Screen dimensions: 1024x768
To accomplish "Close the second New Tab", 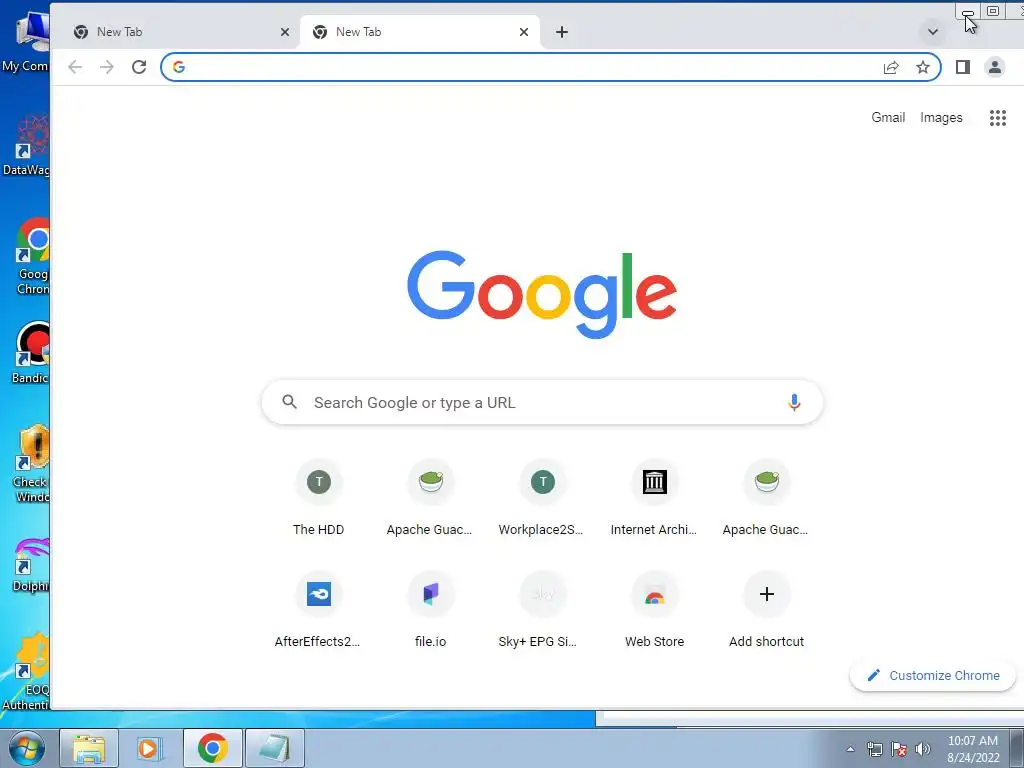I will (524, 32).
